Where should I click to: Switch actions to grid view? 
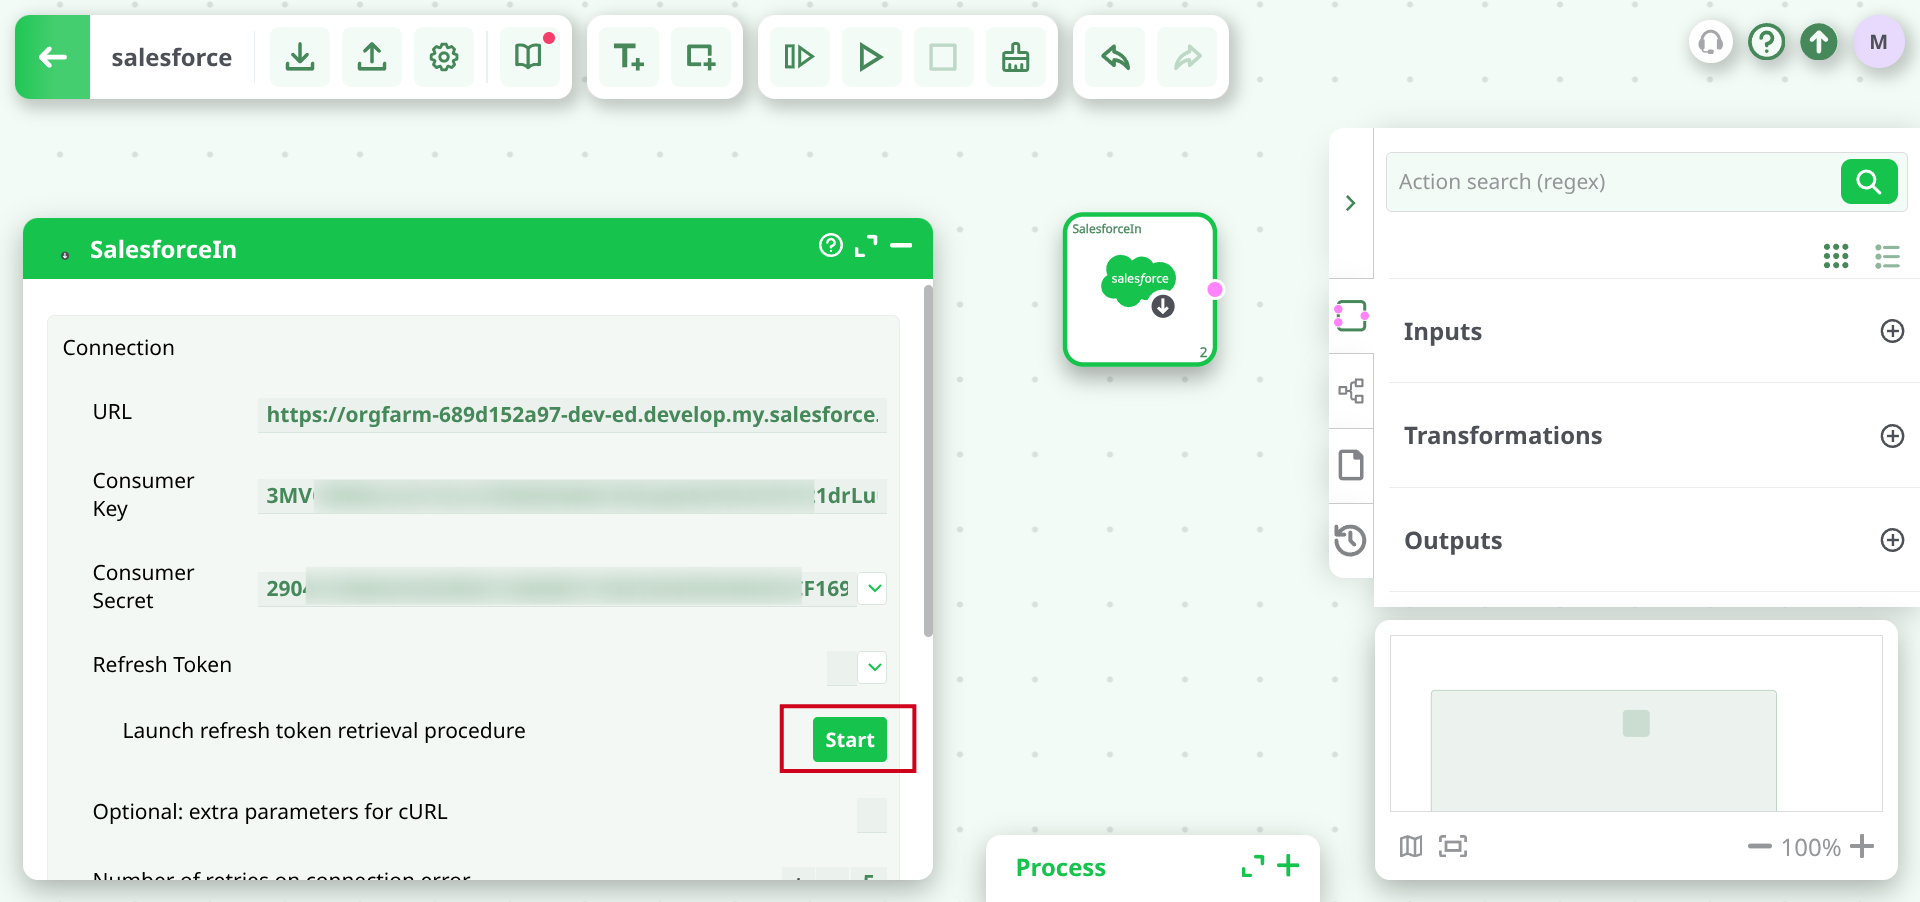click(x=1836, y=256)
